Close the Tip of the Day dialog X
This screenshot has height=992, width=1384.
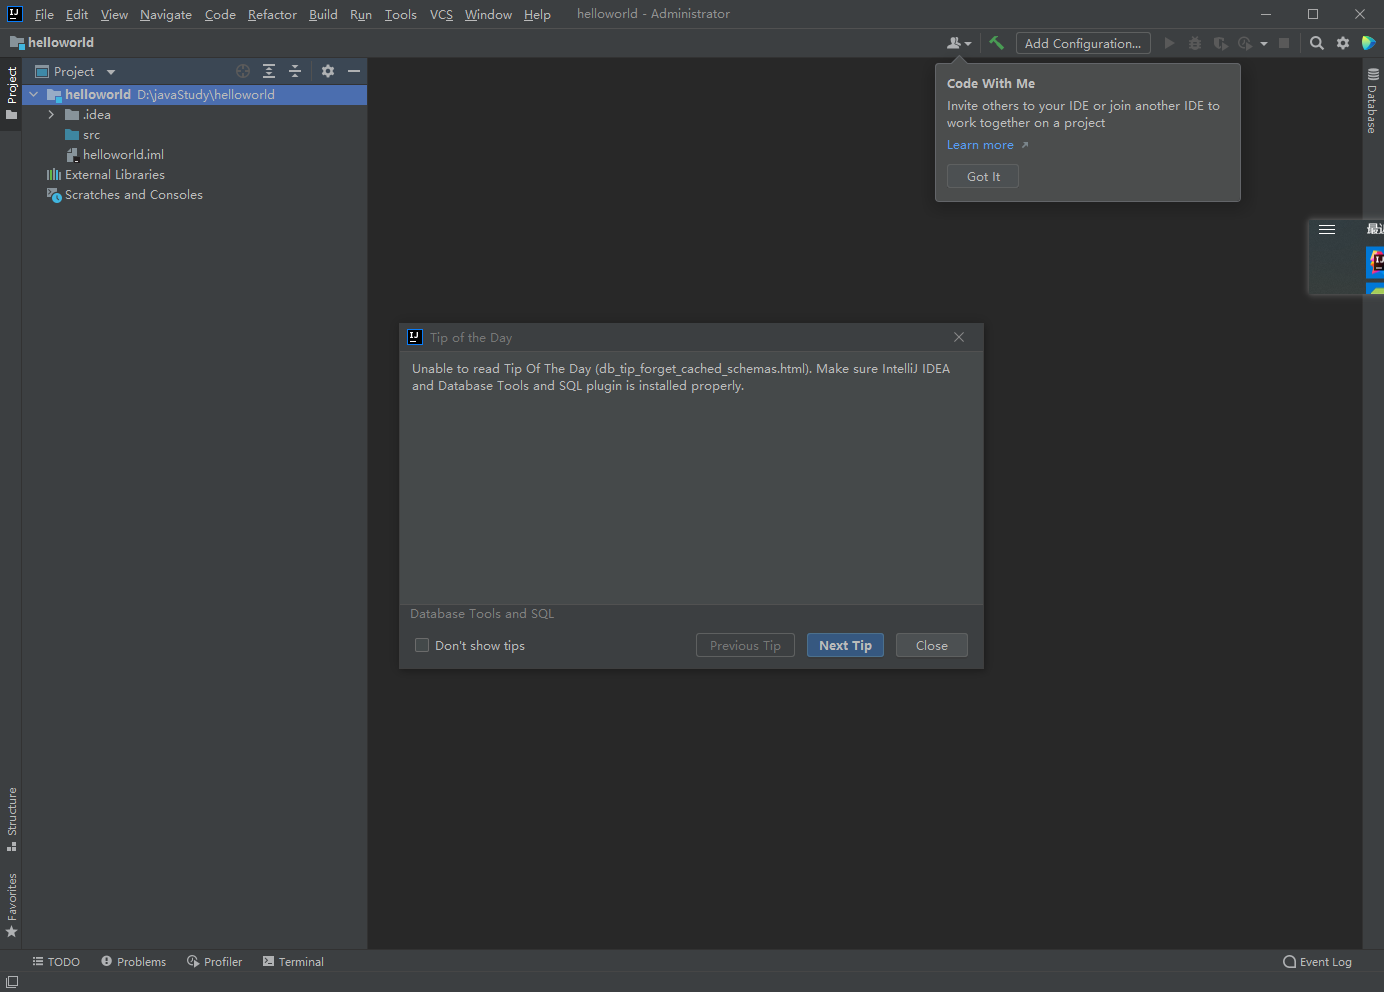pyautogui.click(x=959, y=337)
